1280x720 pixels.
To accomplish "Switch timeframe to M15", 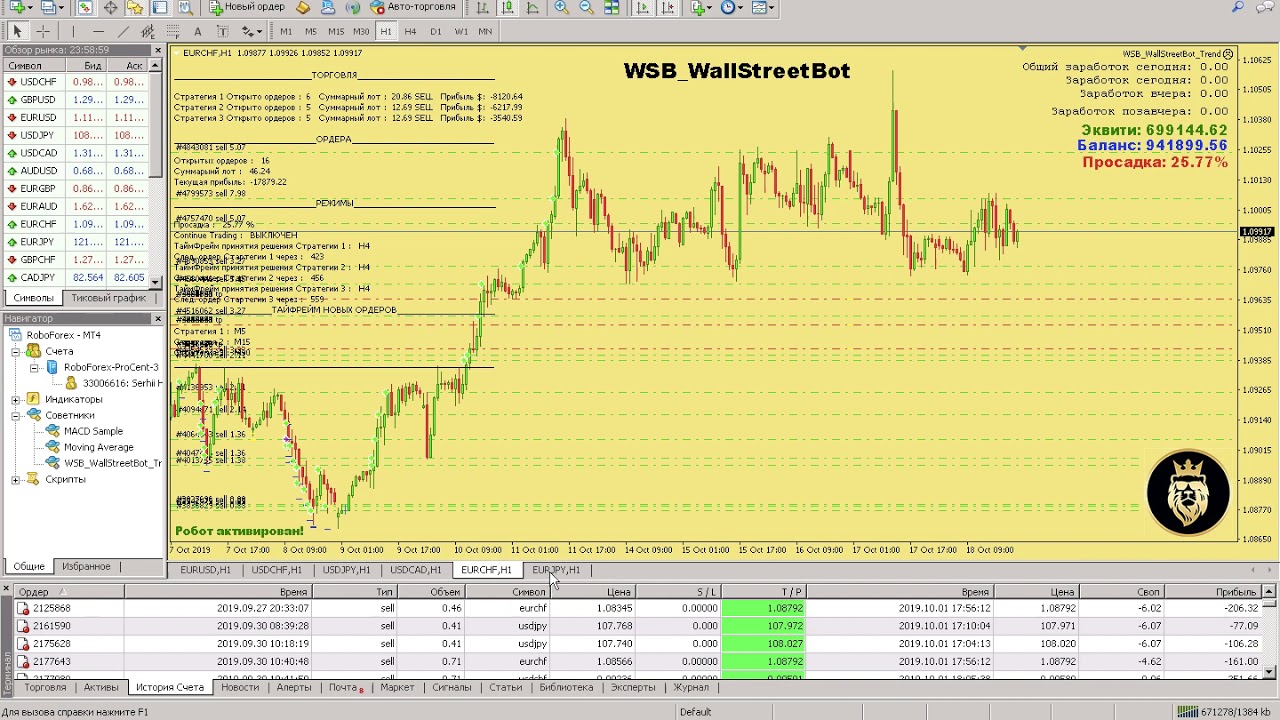I will click(x=336, y=31).
